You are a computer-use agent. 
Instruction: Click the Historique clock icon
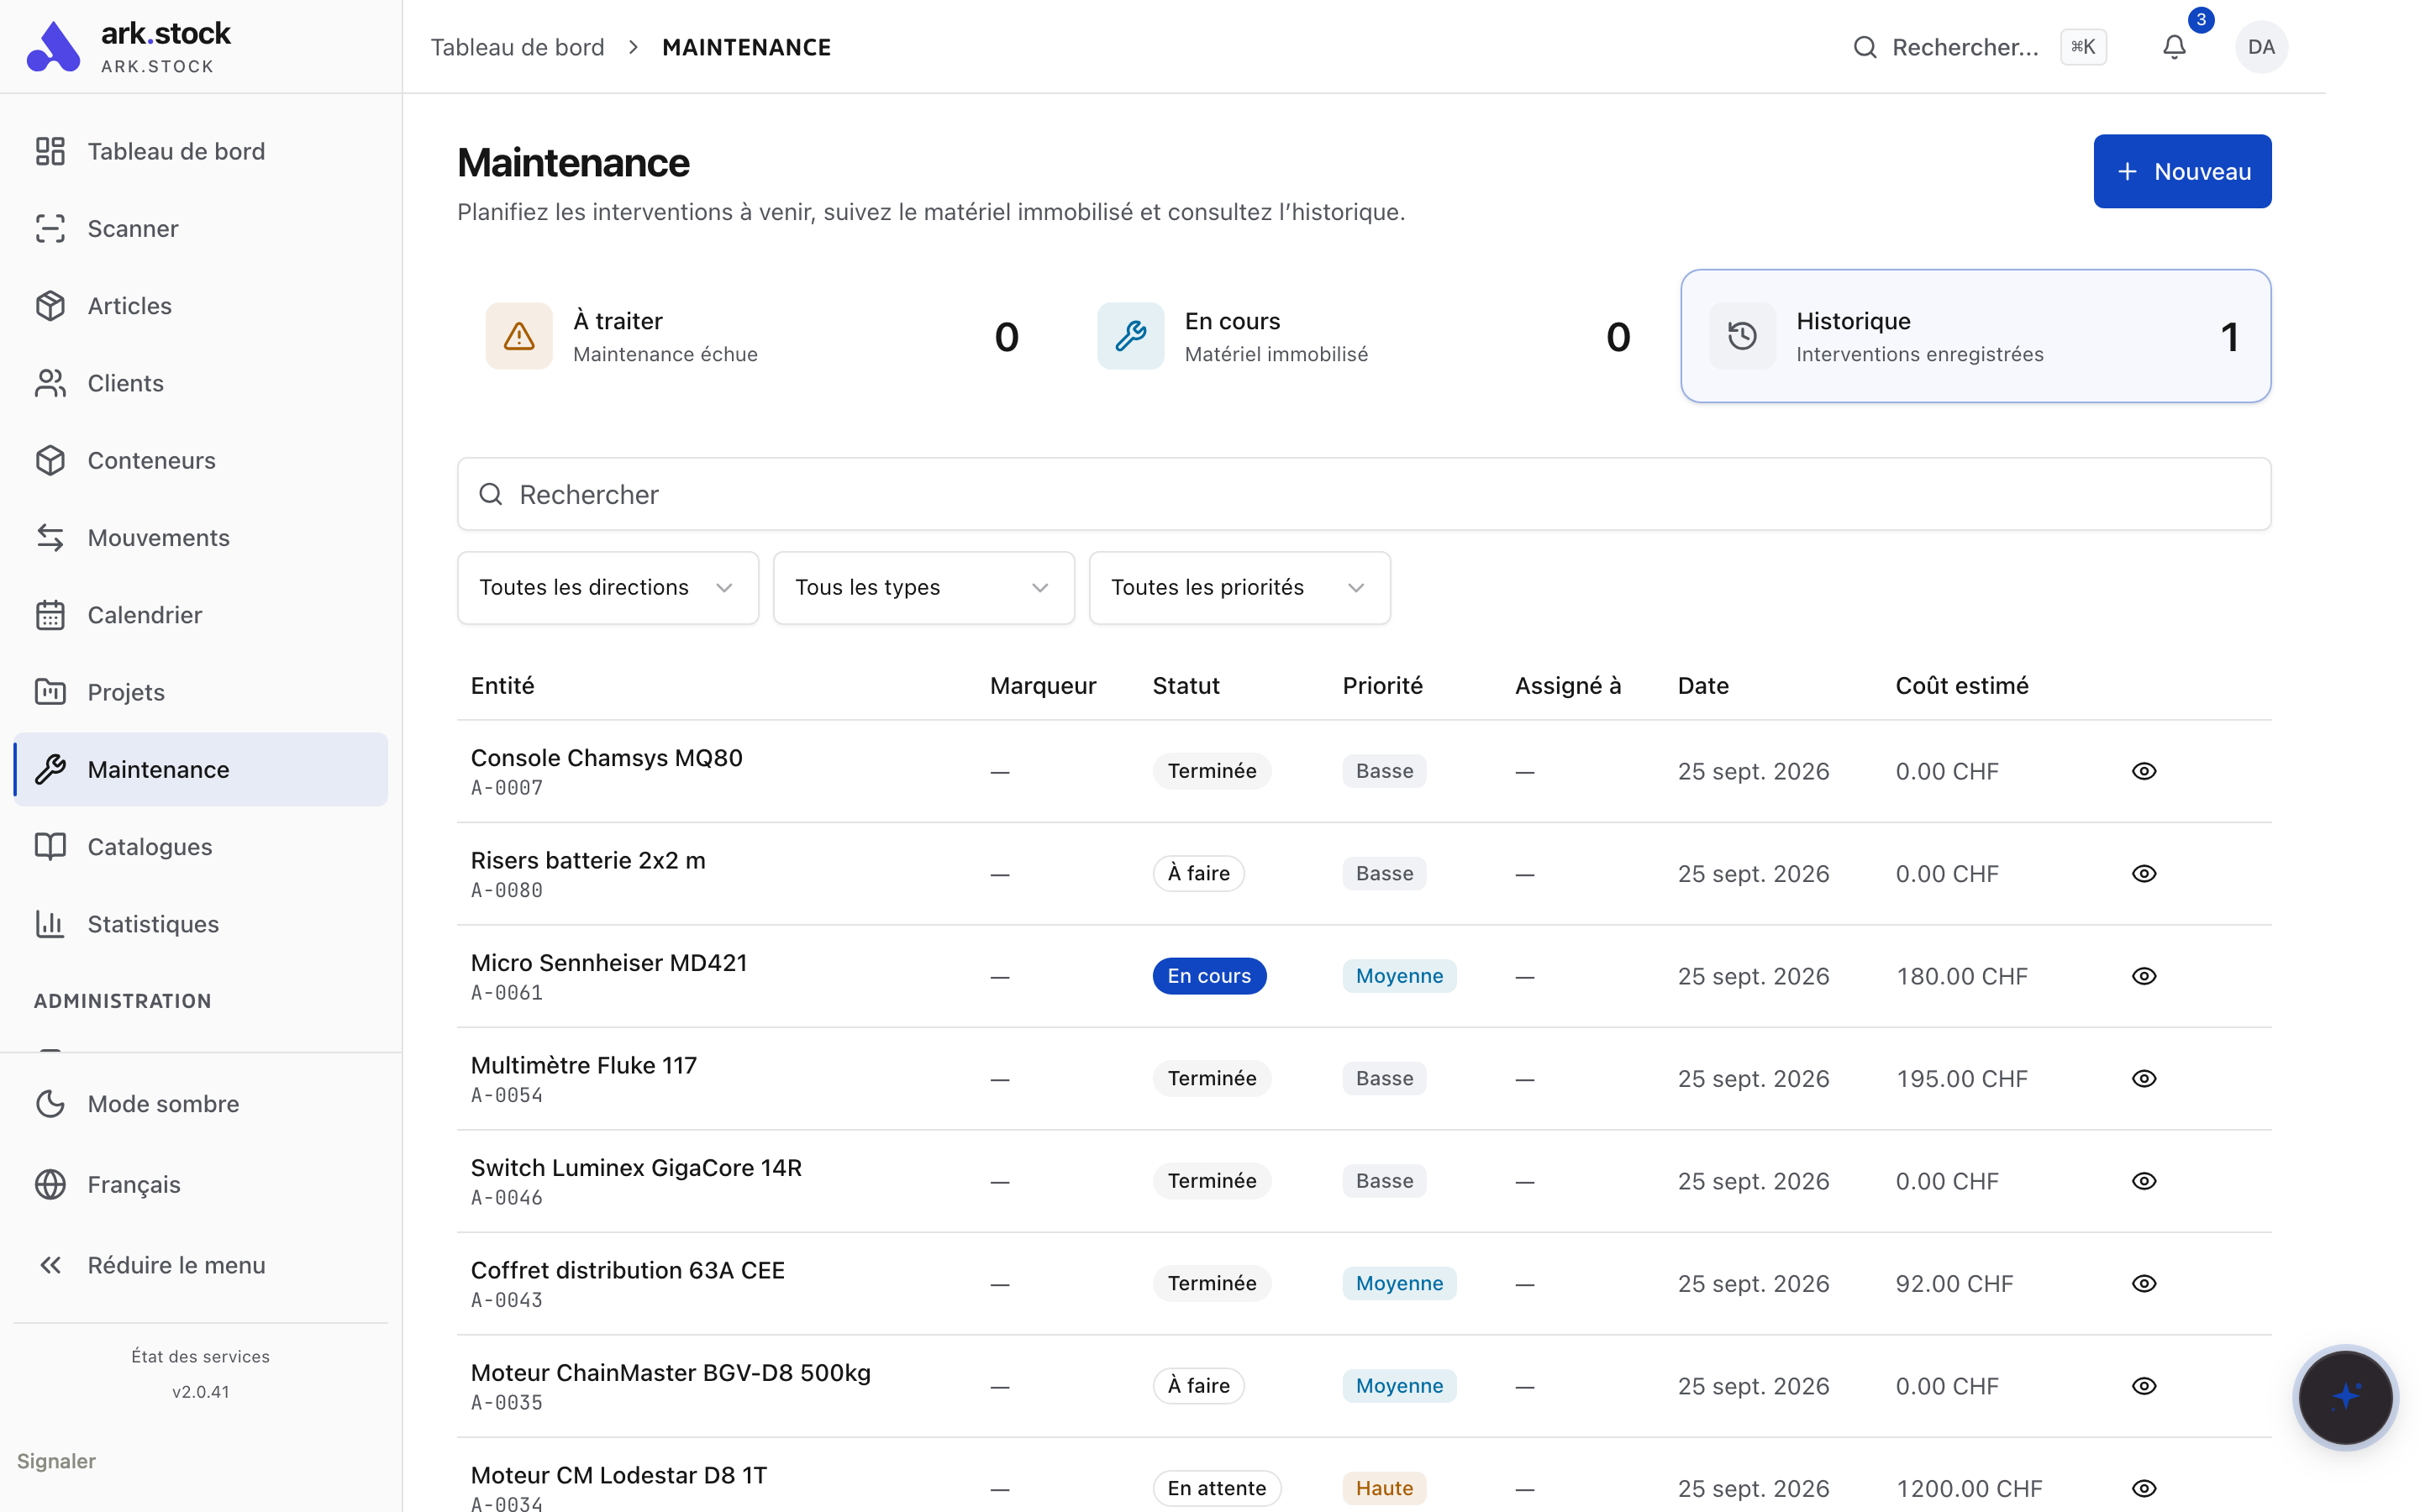(x=1742, y=336)
